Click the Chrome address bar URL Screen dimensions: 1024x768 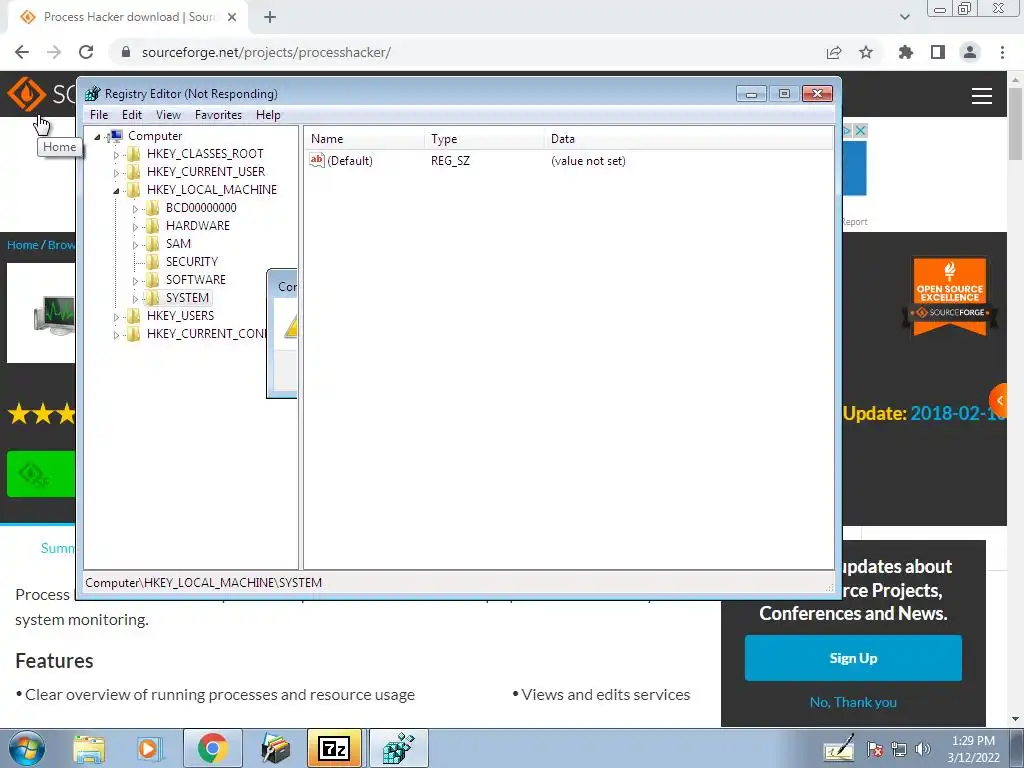pos(266,52)
